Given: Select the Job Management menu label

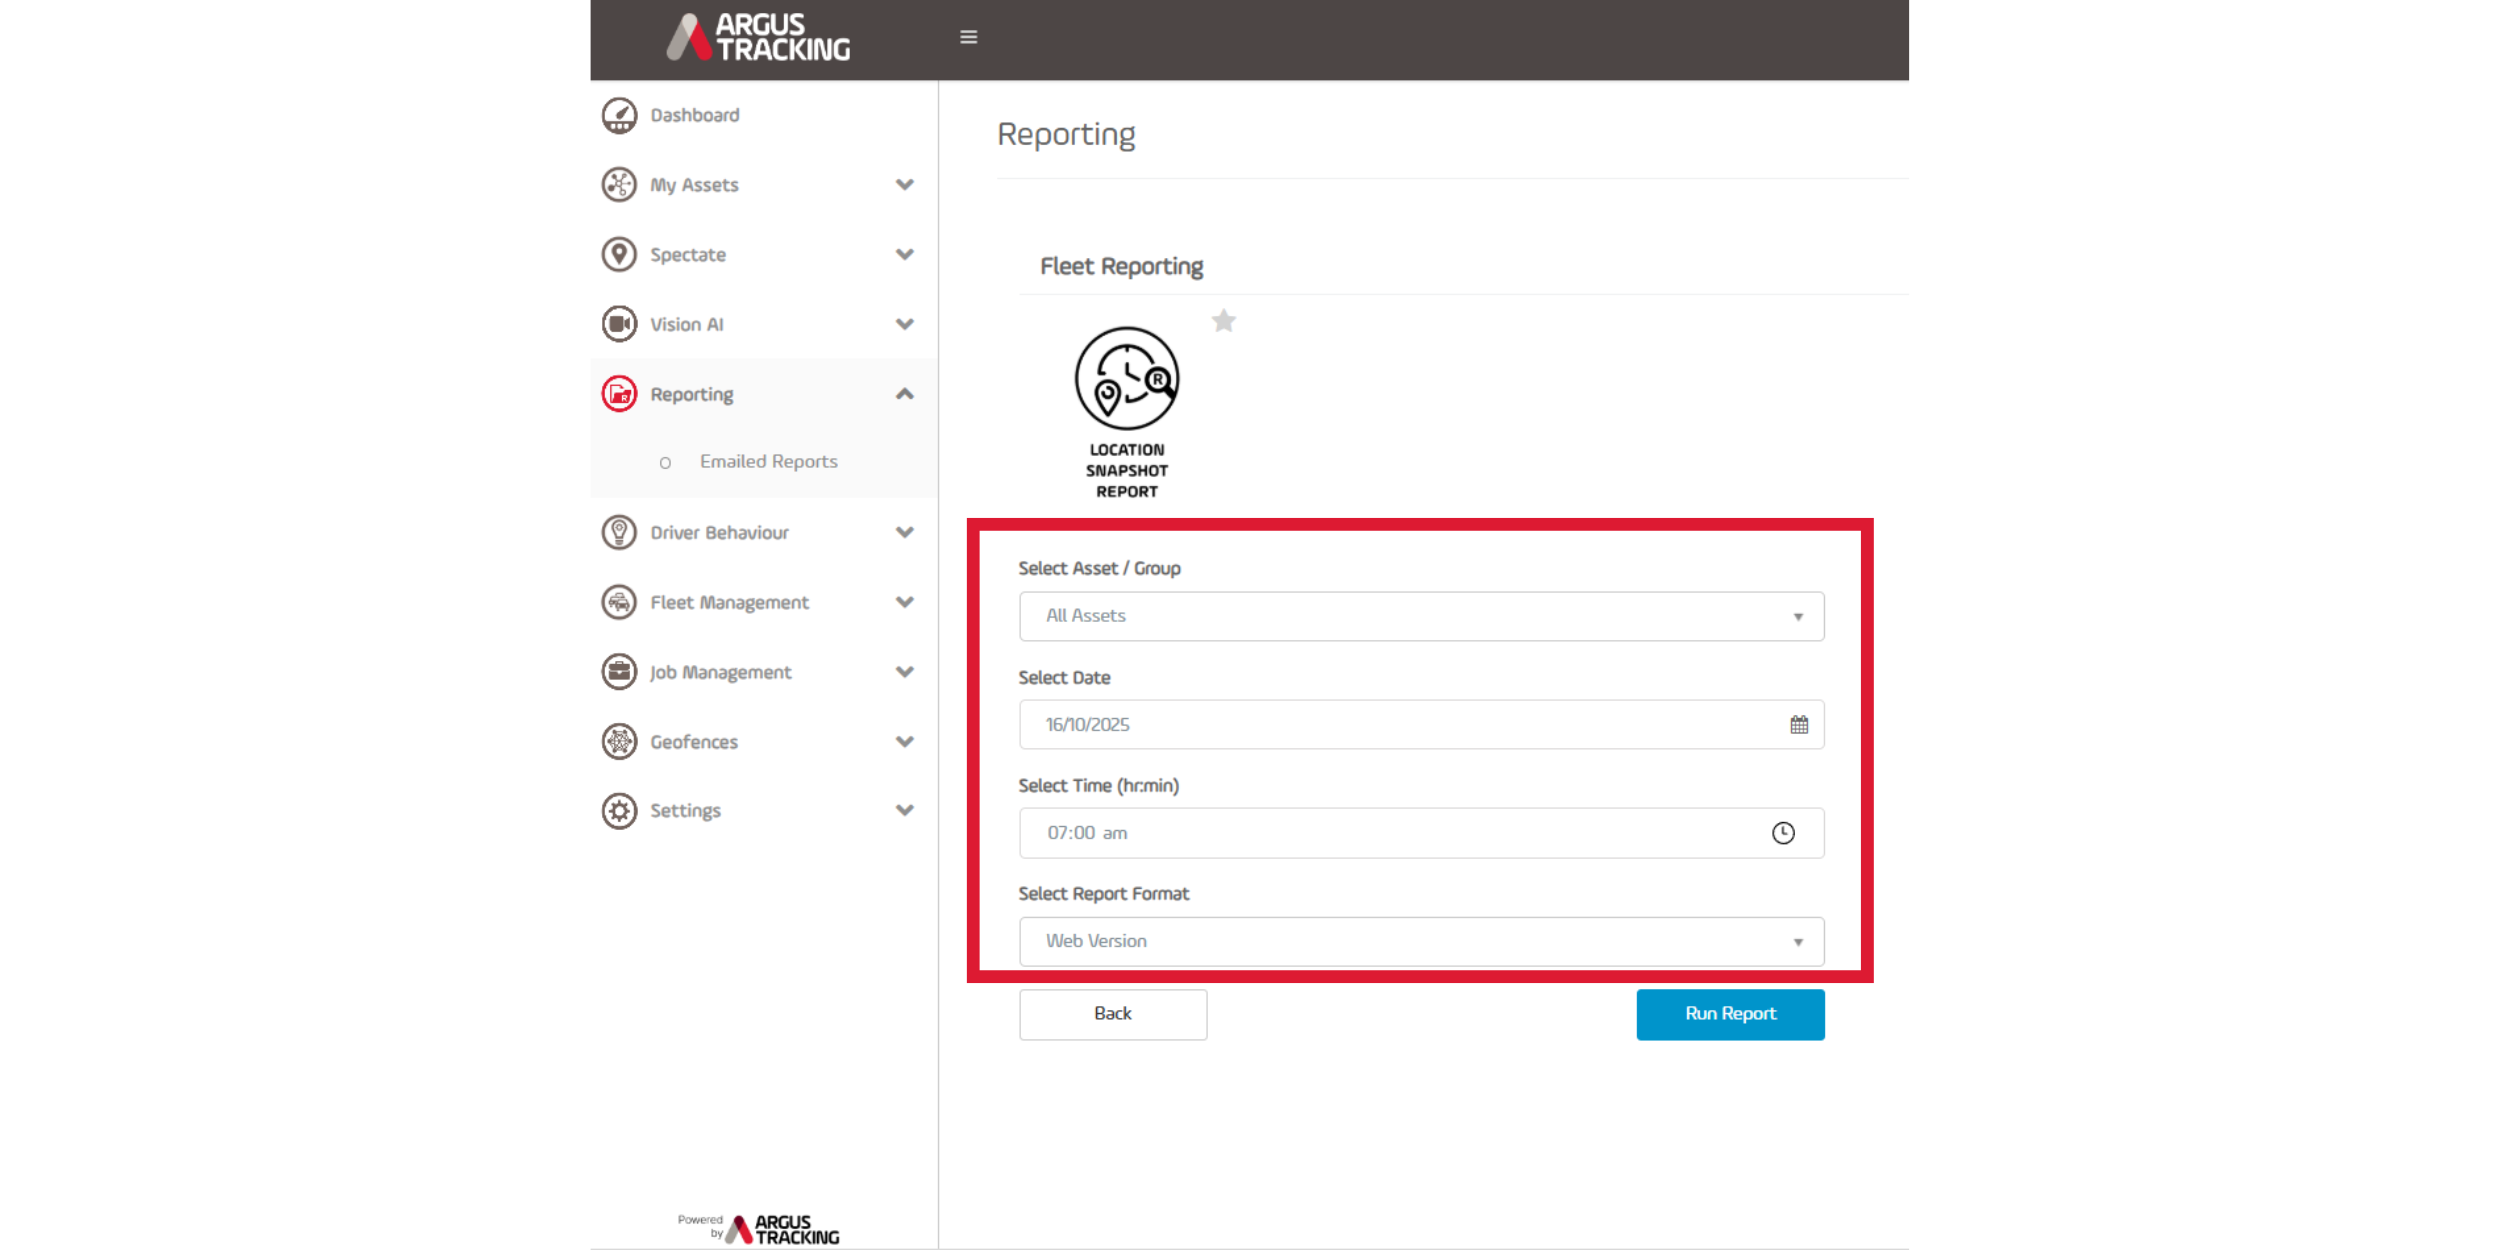Looking at the screenshot, I should tap(720, 672).
